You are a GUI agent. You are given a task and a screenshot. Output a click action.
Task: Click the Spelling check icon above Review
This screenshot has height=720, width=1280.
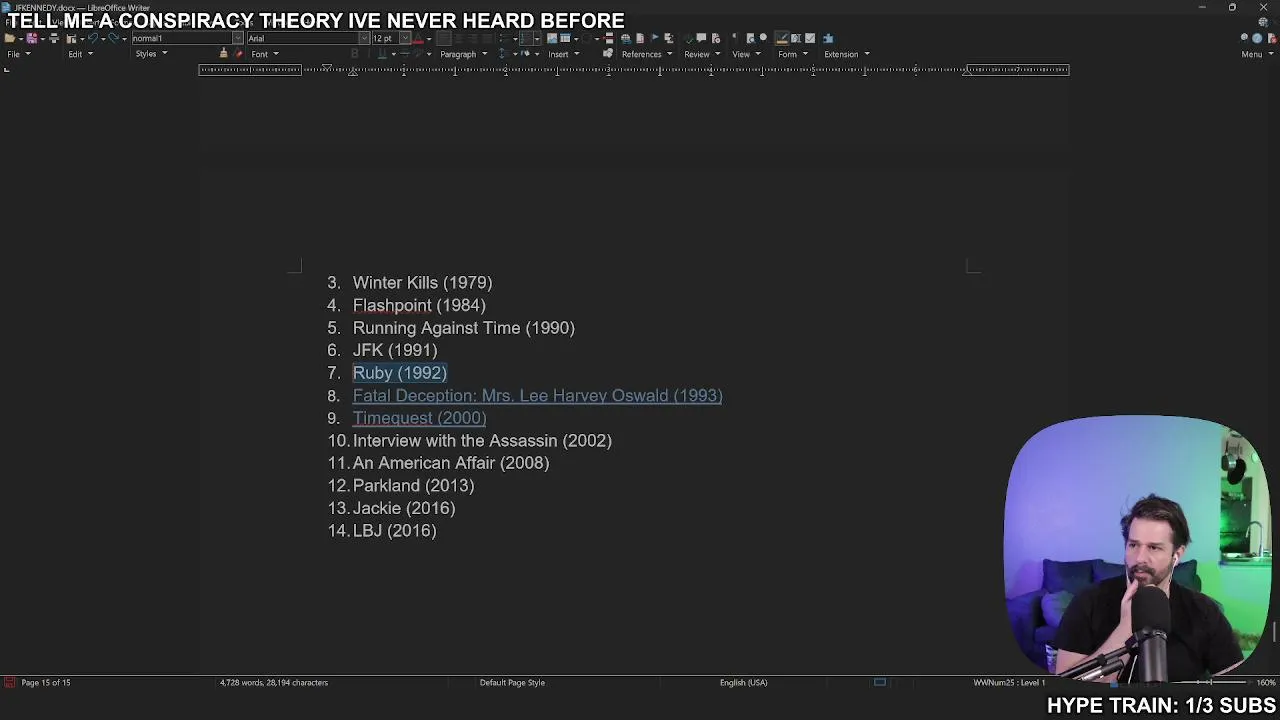coord(689,38)
